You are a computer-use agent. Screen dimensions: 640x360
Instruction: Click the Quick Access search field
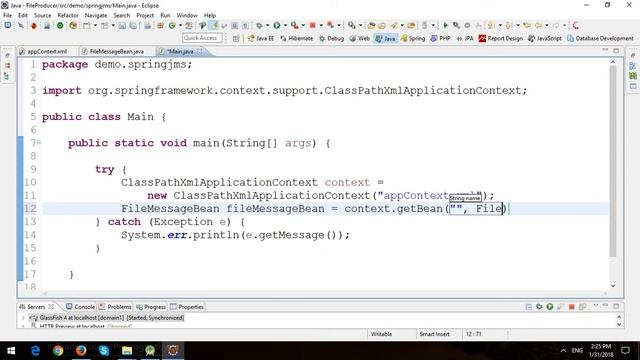[202, 38]
